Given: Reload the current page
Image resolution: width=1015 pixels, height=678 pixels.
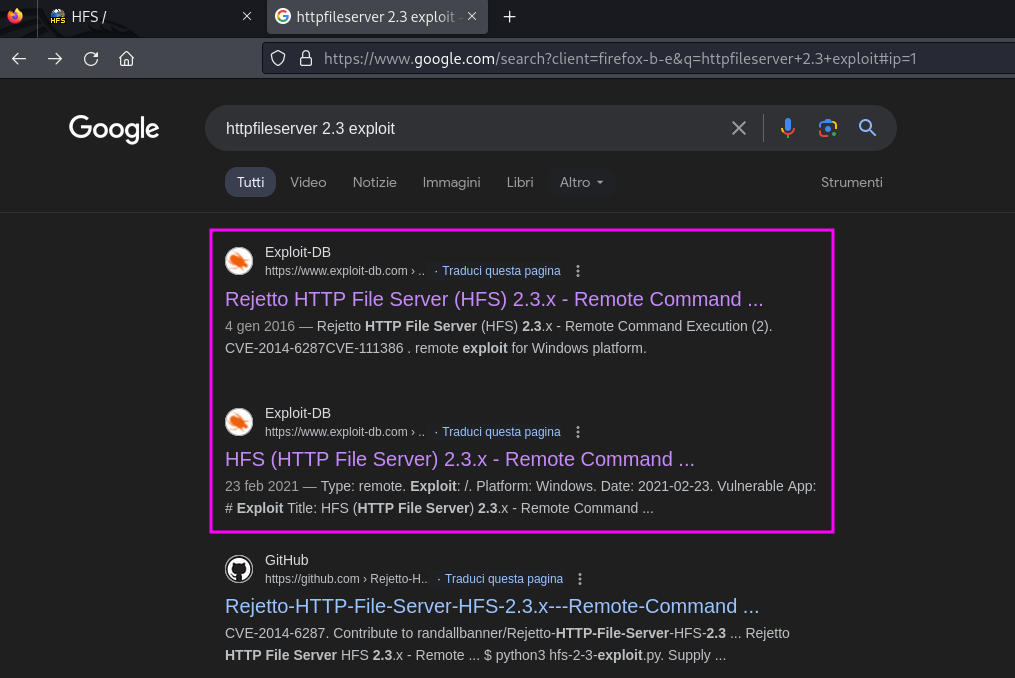Looking at the screenshot, I should pyautogui.click(x=91, y=59).
